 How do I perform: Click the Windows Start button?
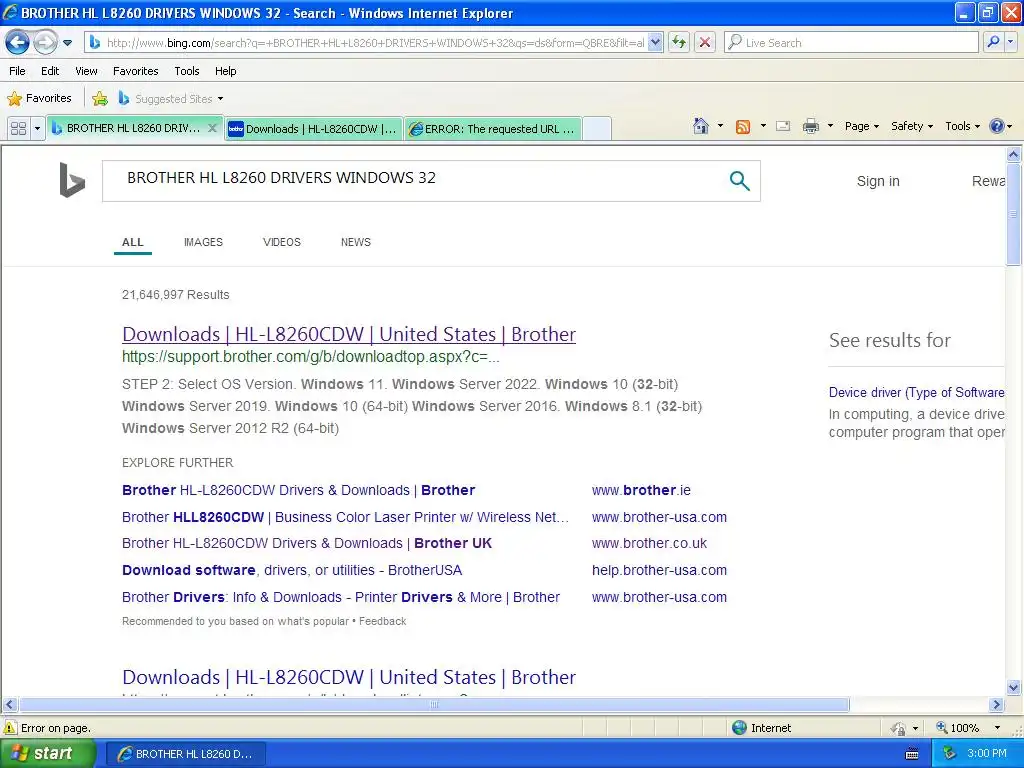(48, 754)
